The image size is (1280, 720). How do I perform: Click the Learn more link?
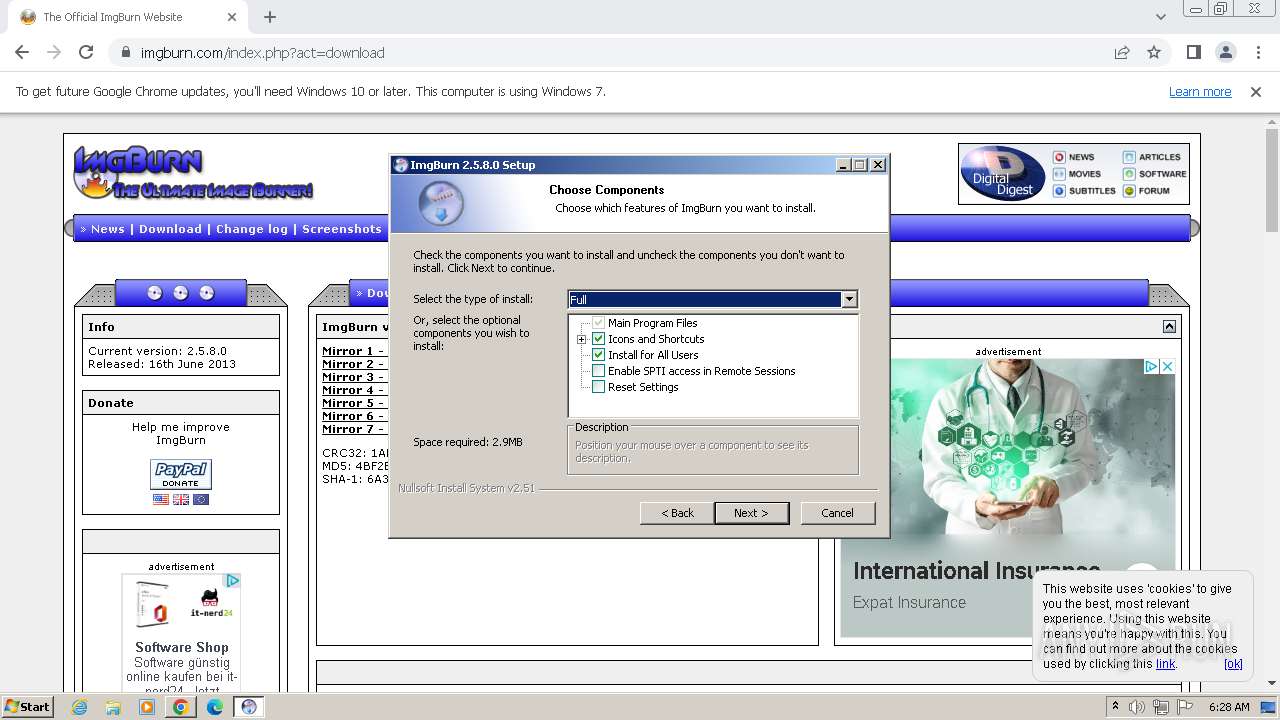[1200, 92]
